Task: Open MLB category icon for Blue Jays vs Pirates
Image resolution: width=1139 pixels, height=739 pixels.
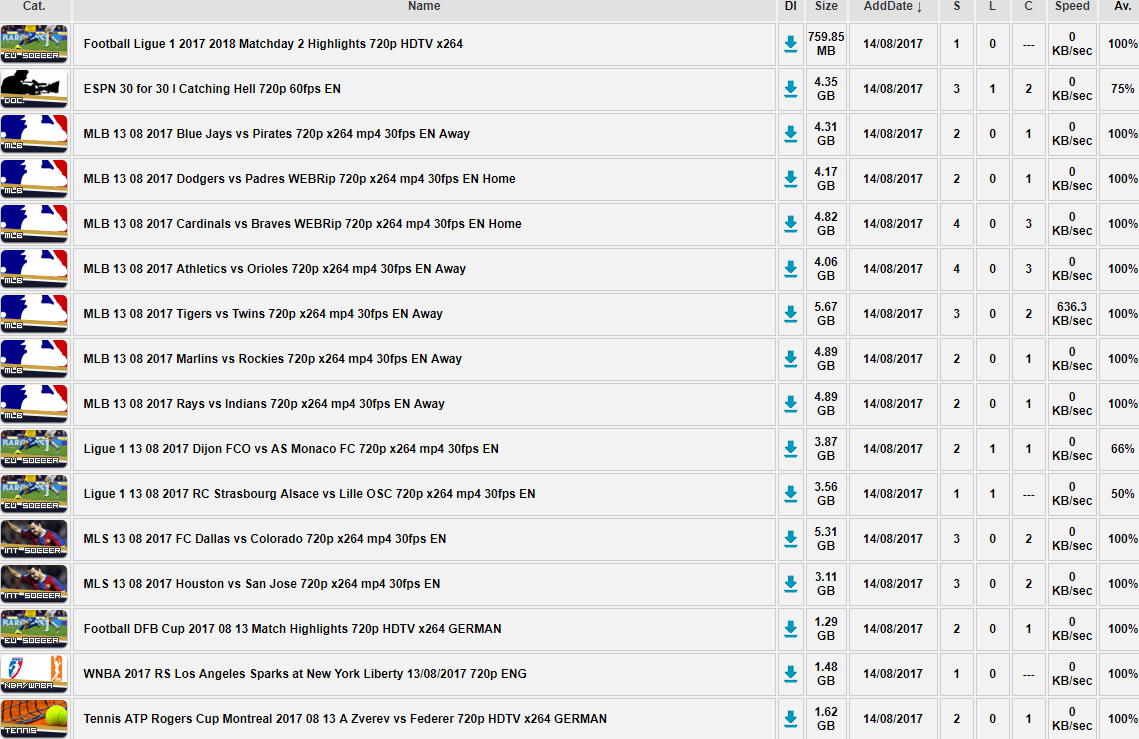Action: pyautogui.click(x=34, y=134)
